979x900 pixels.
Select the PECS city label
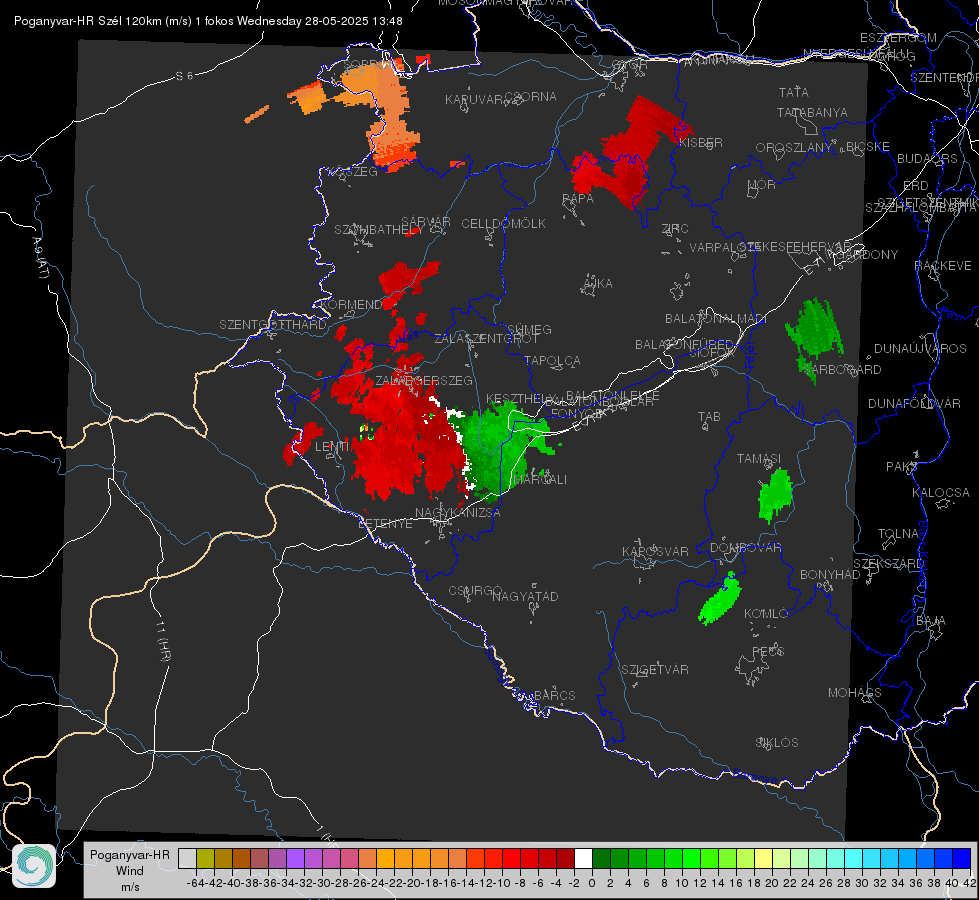click(767, 651)
